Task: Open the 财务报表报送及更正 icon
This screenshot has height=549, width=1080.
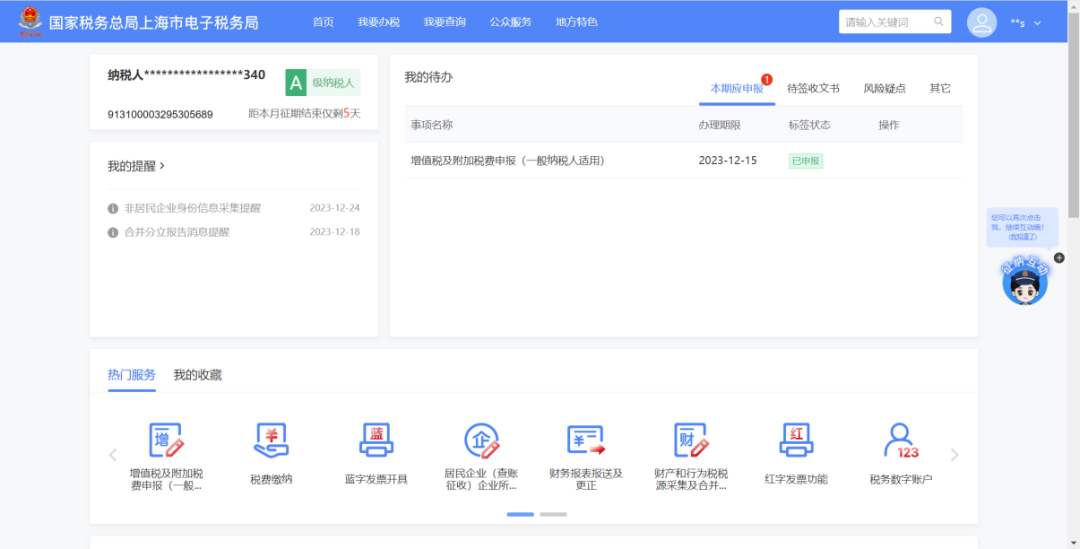Action: pos(586,441)
